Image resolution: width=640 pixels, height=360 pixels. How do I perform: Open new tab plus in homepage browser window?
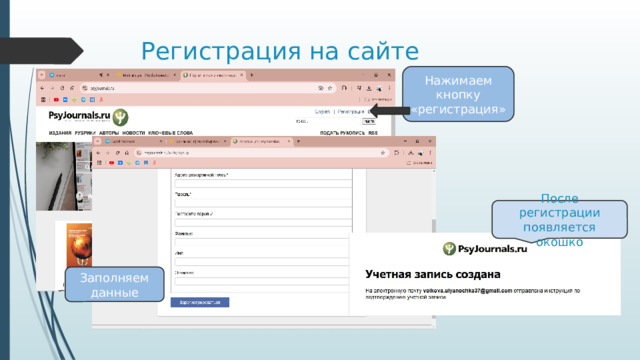[x=252, y=75]
